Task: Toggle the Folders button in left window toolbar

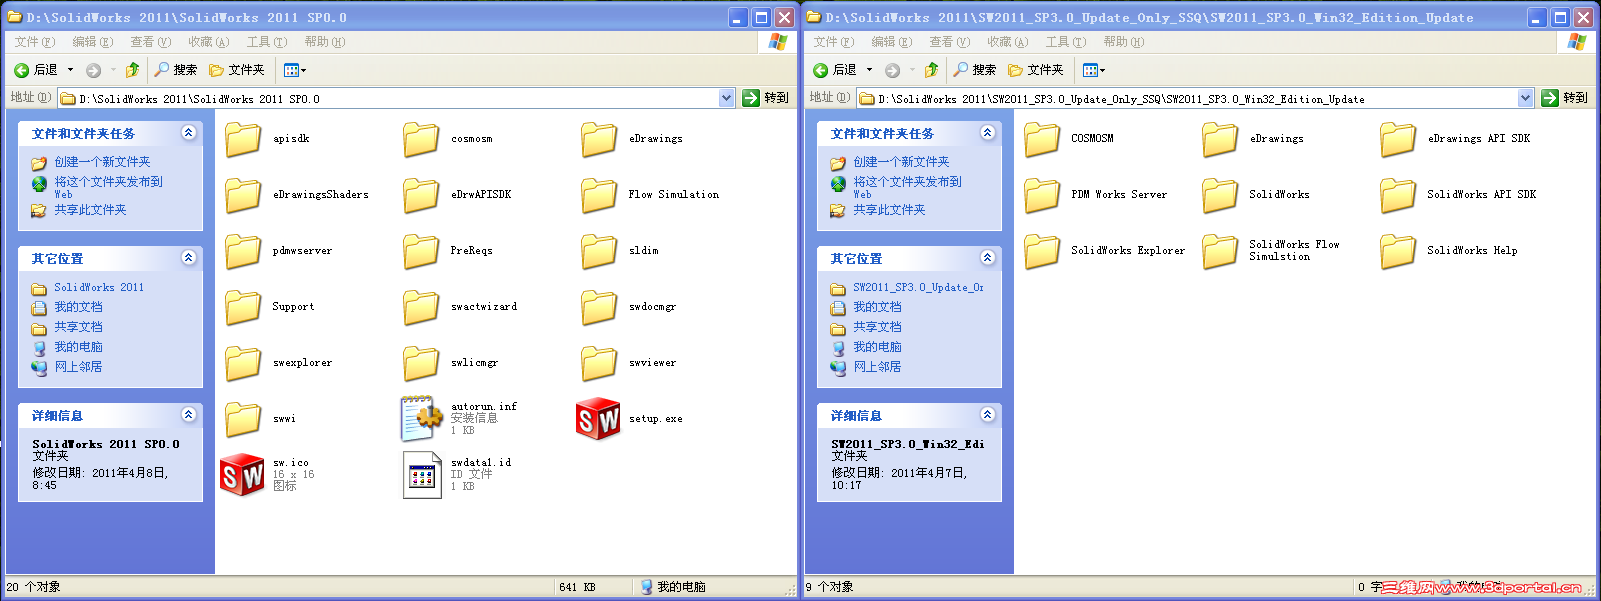Action: [237, 70]
